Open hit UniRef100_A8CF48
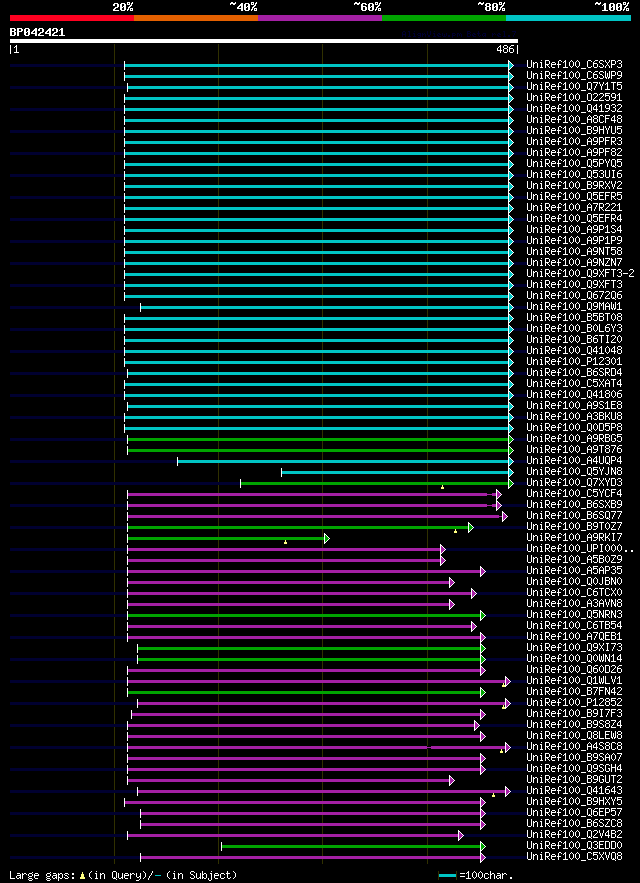640x883 pixels. (x=574, y=119)
